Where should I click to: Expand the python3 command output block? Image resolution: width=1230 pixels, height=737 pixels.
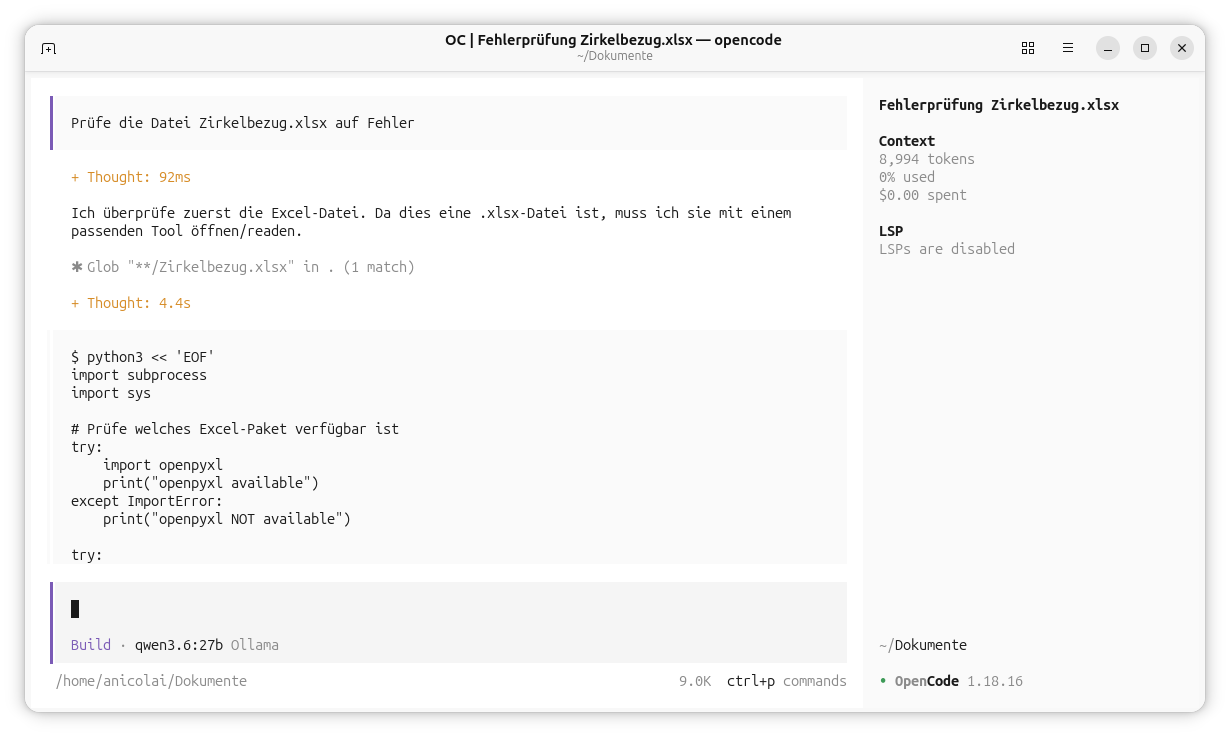point(448,447)
